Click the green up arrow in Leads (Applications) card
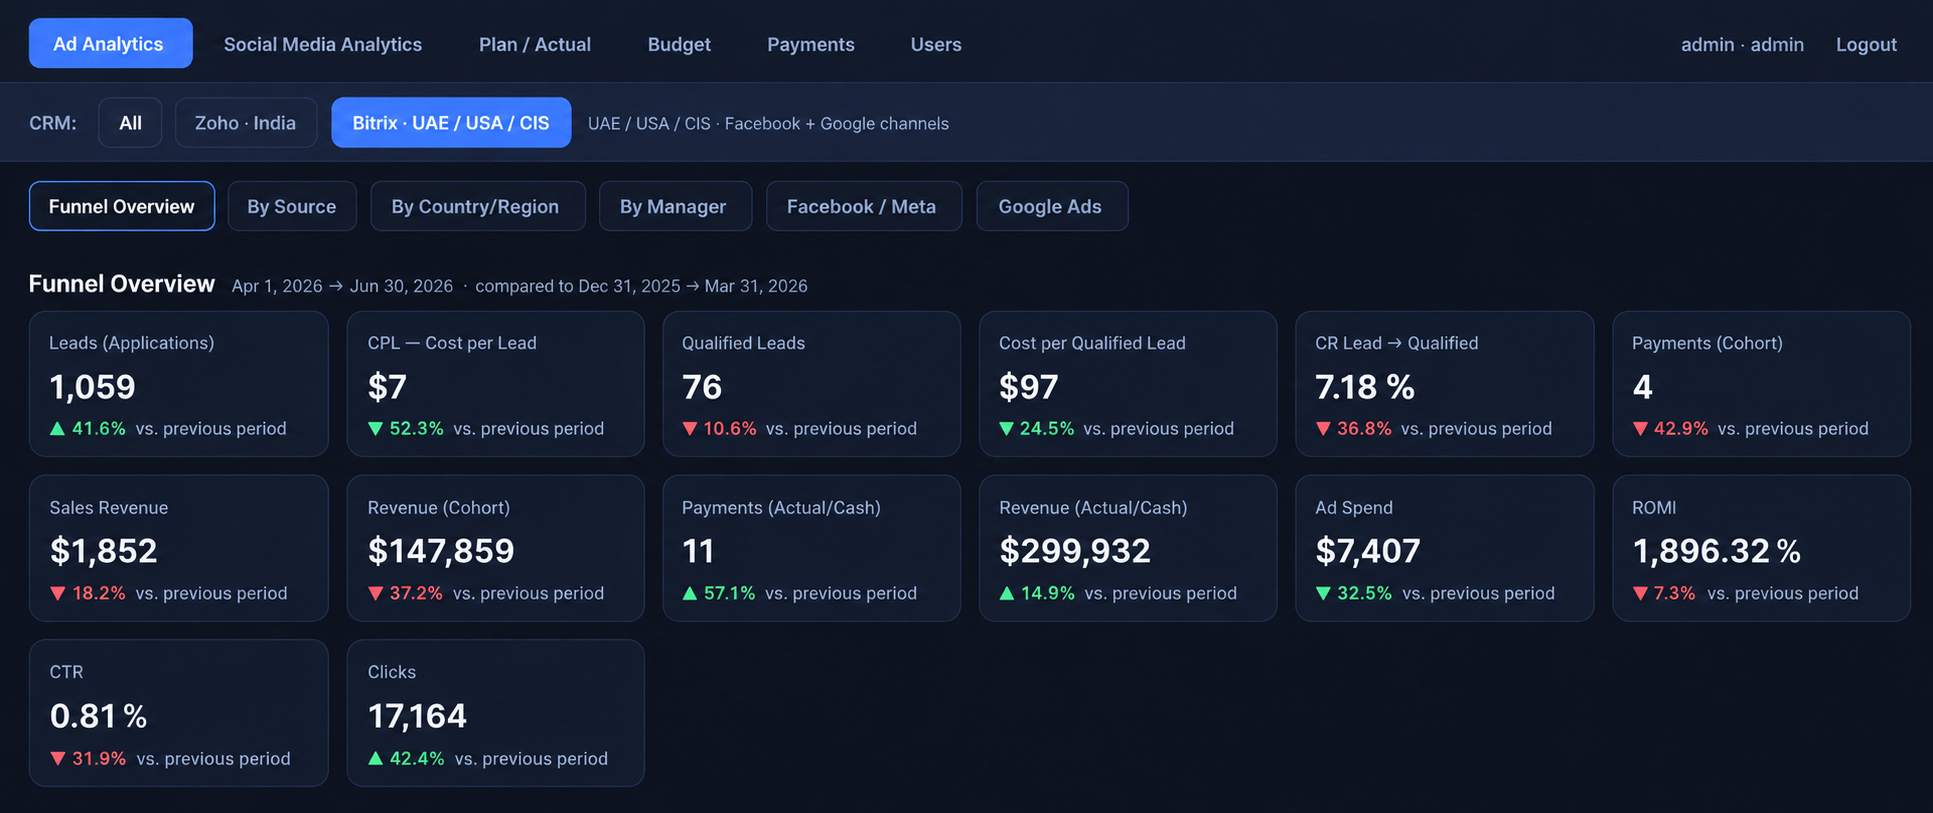 click(58, 429)
